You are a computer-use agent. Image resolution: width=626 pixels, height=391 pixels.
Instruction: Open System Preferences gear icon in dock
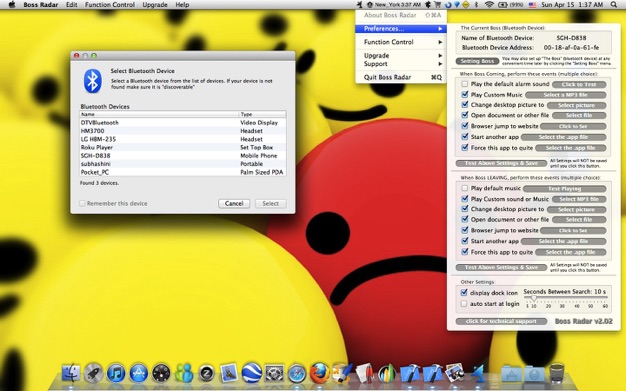click(x=275, y=374)
